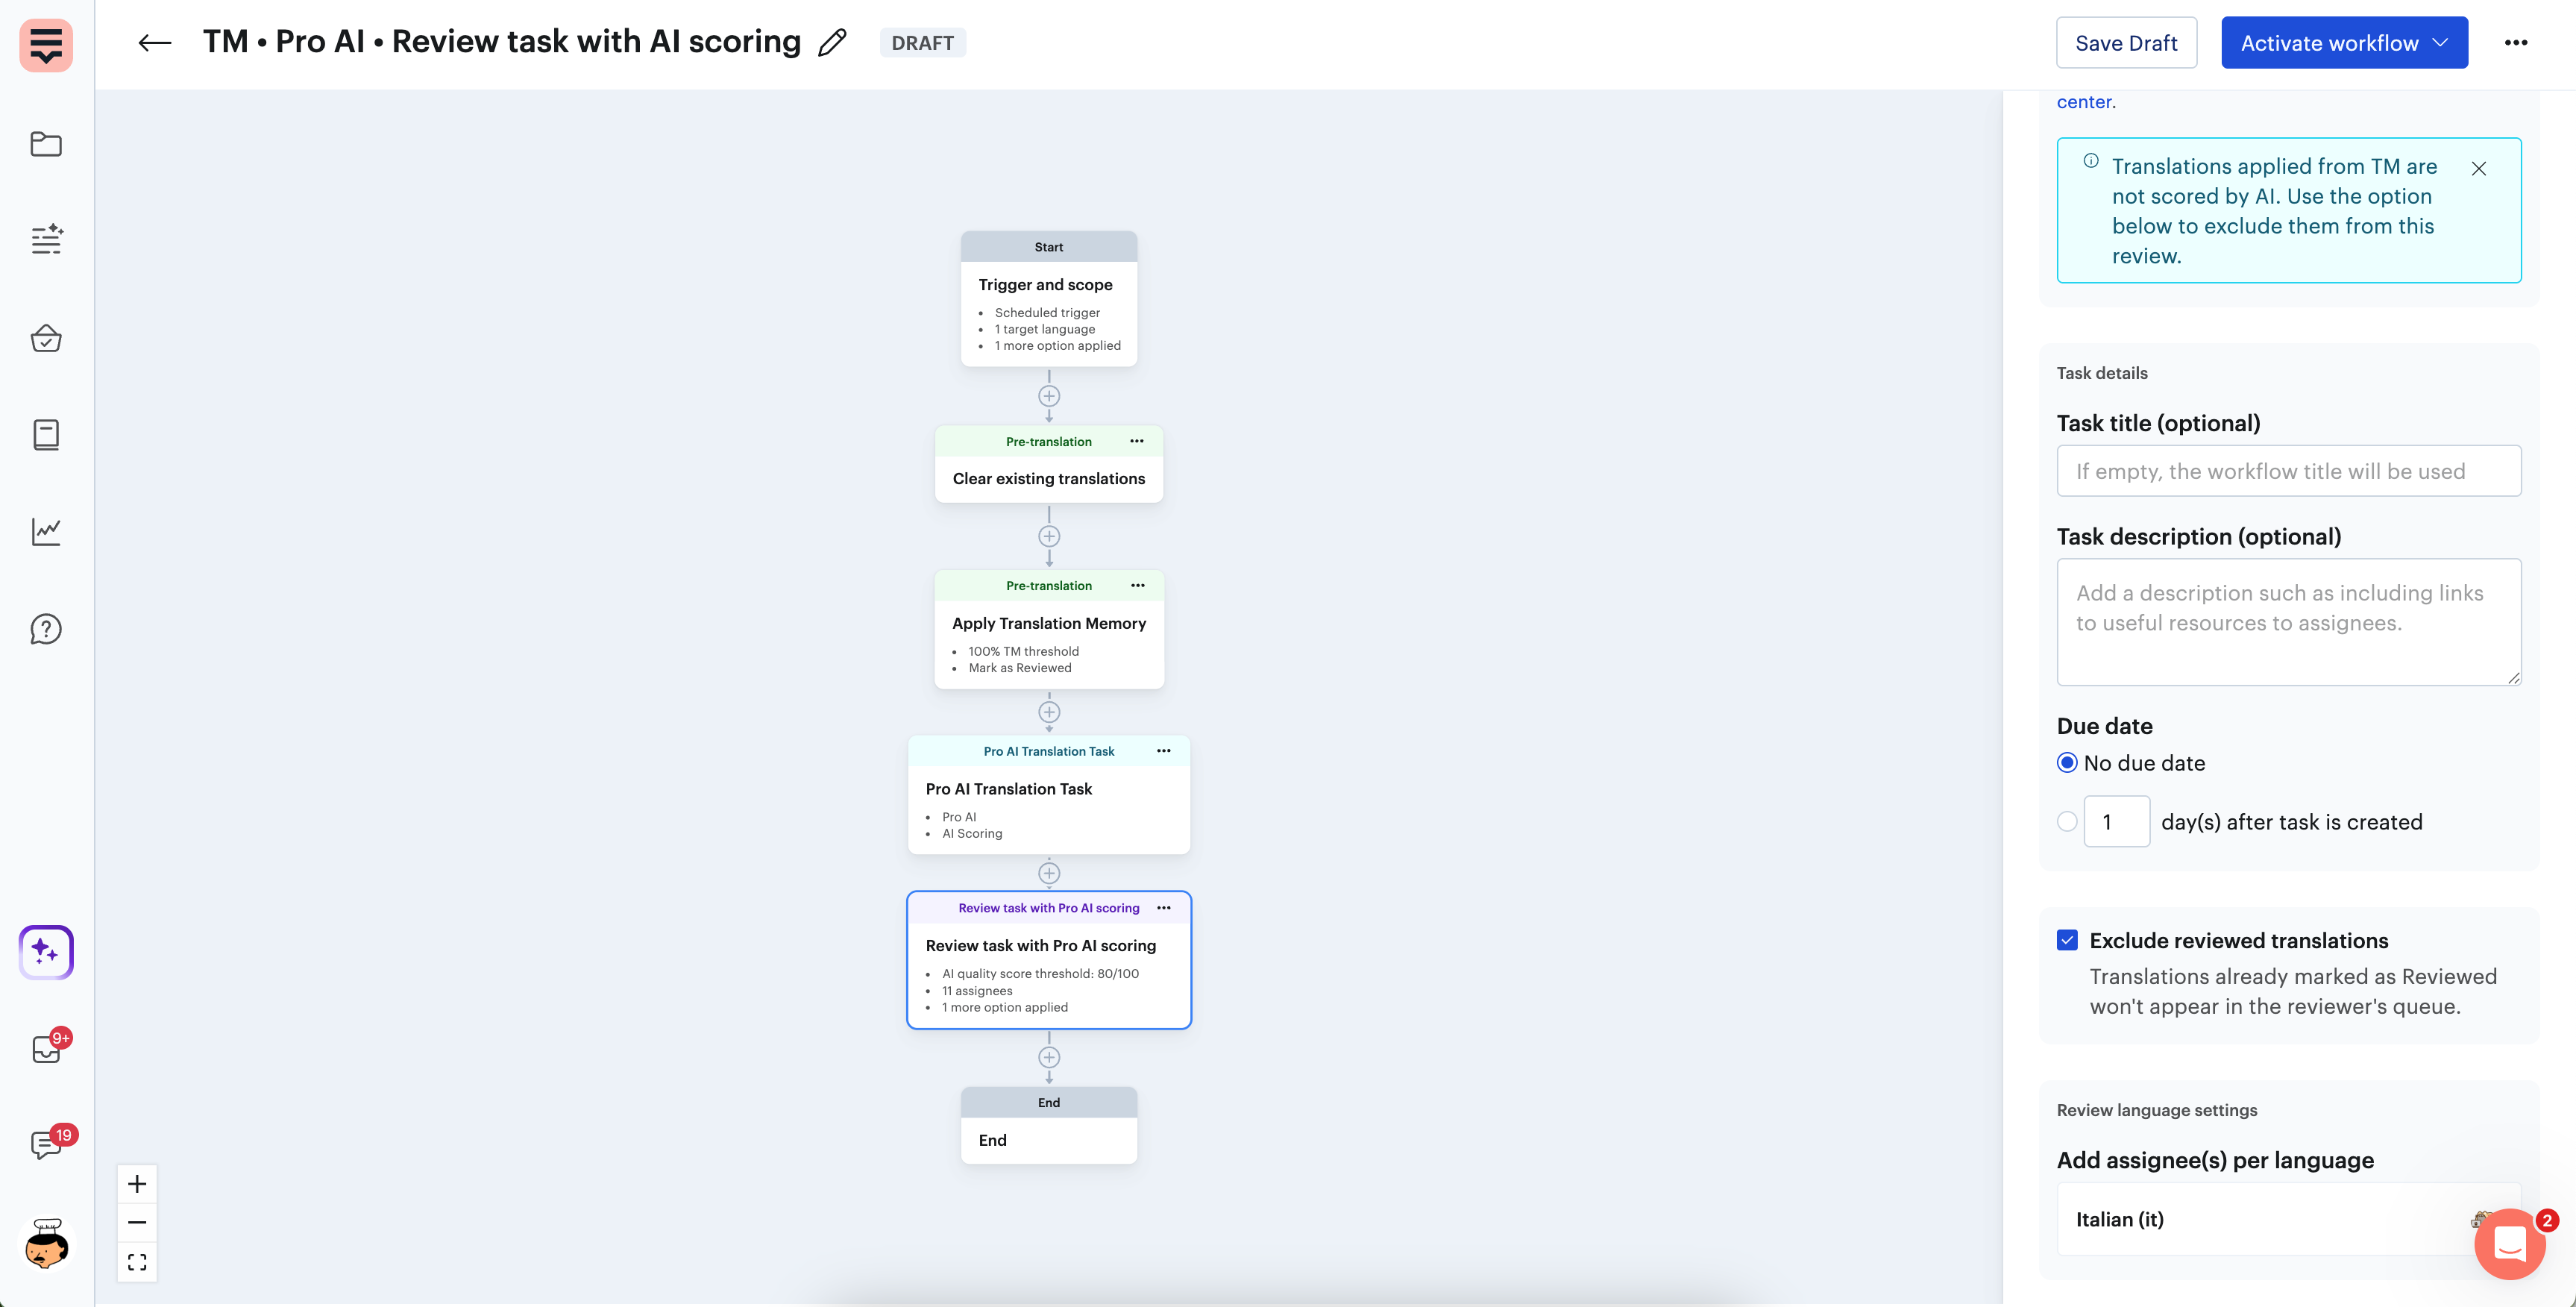Viewport: 2576px width, 1307px height.
Task: Click into the Task title input field
Action: click(2288, 471)
